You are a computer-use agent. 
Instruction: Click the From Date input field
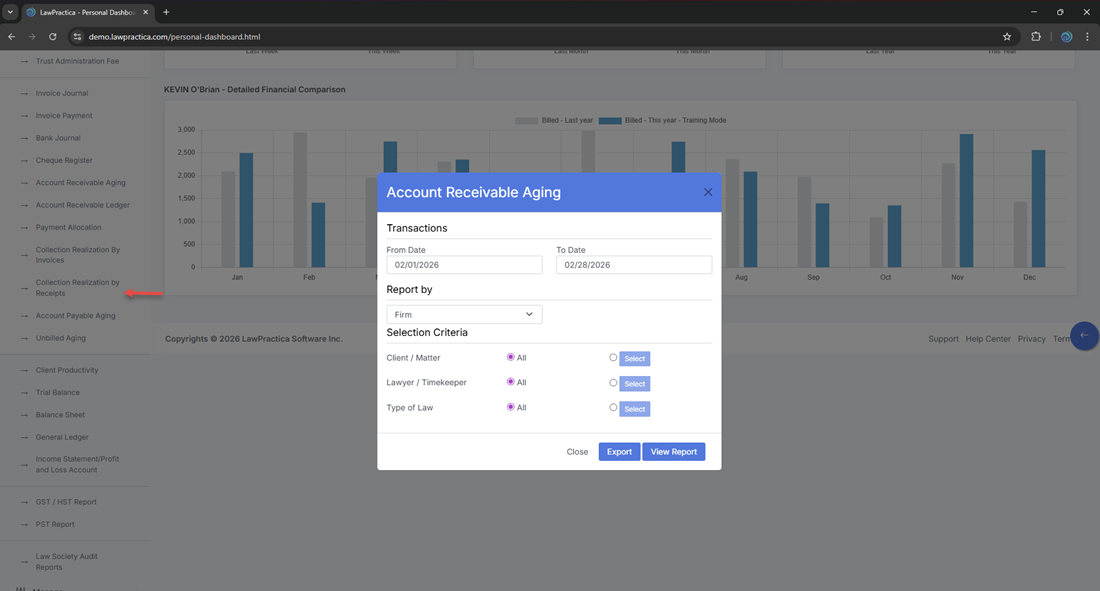(464, 265)
